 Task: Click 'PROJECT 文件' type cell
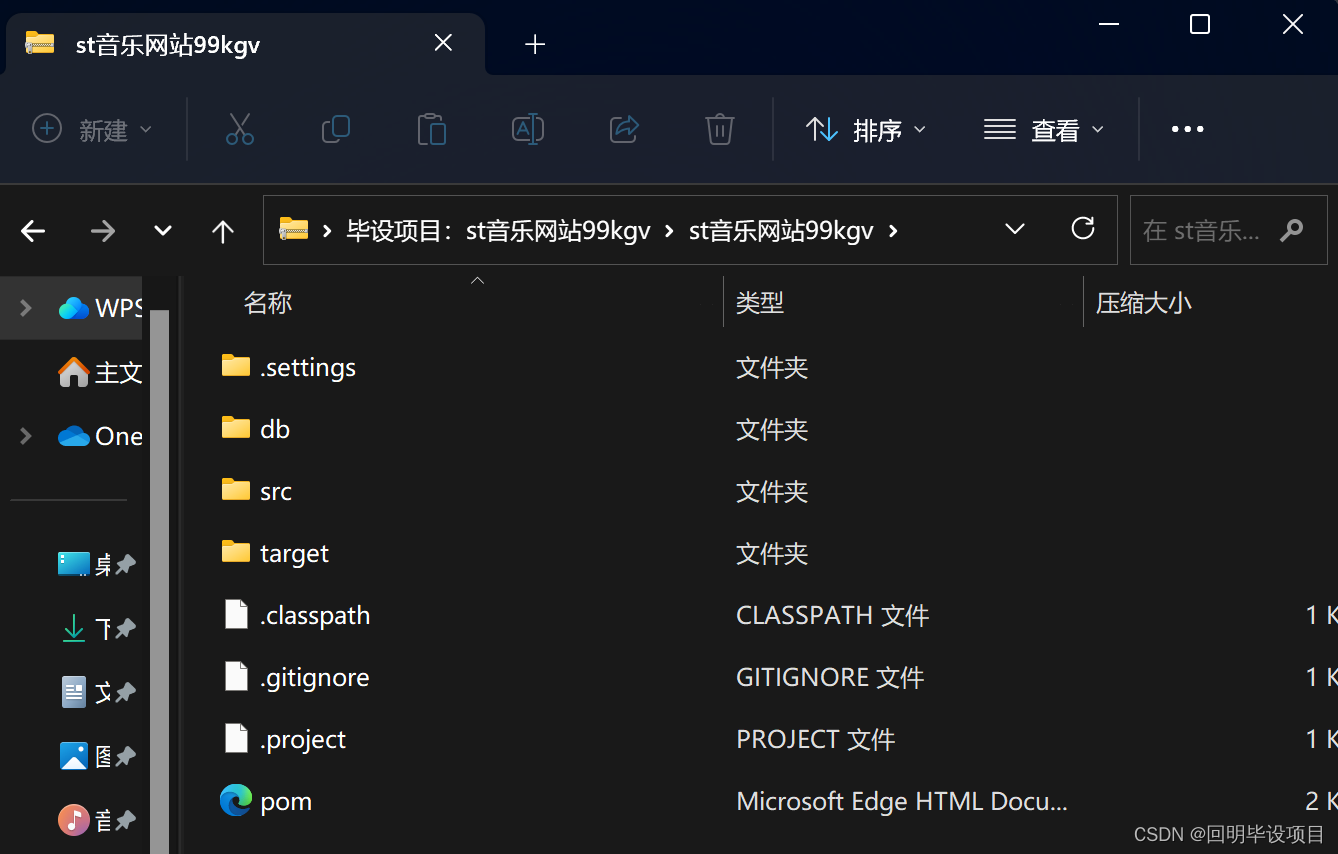click(x=816, y=739)
